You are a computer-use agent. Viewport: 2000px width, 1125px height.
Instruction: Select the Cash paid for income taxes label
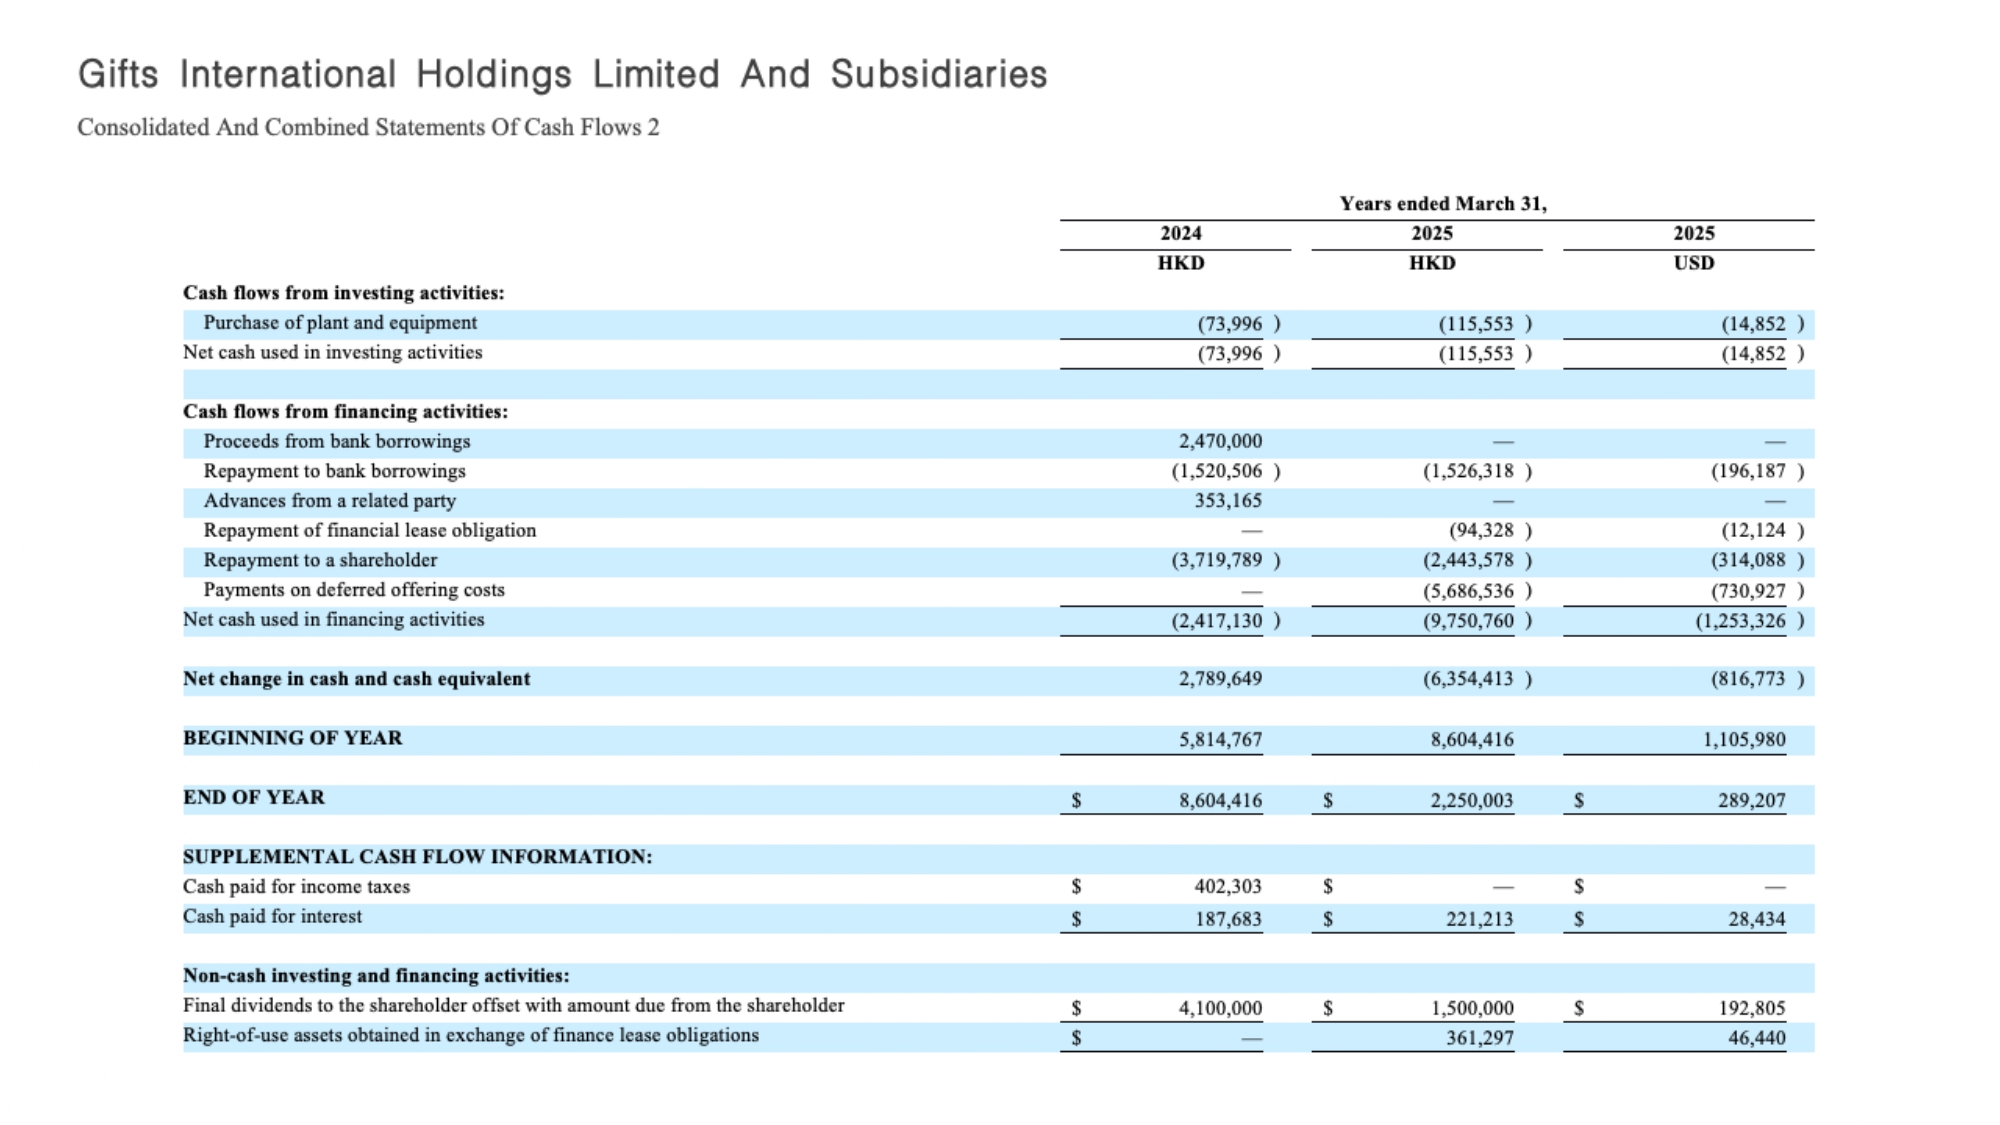297,887
